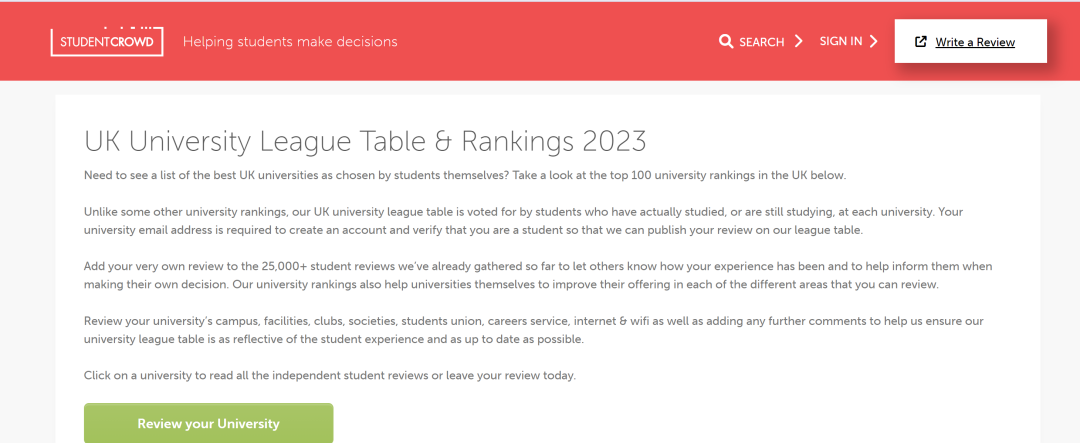1080x443 pixels.
Task: Click the StudentCrowd logo
Action: click(x=107, y=41)
